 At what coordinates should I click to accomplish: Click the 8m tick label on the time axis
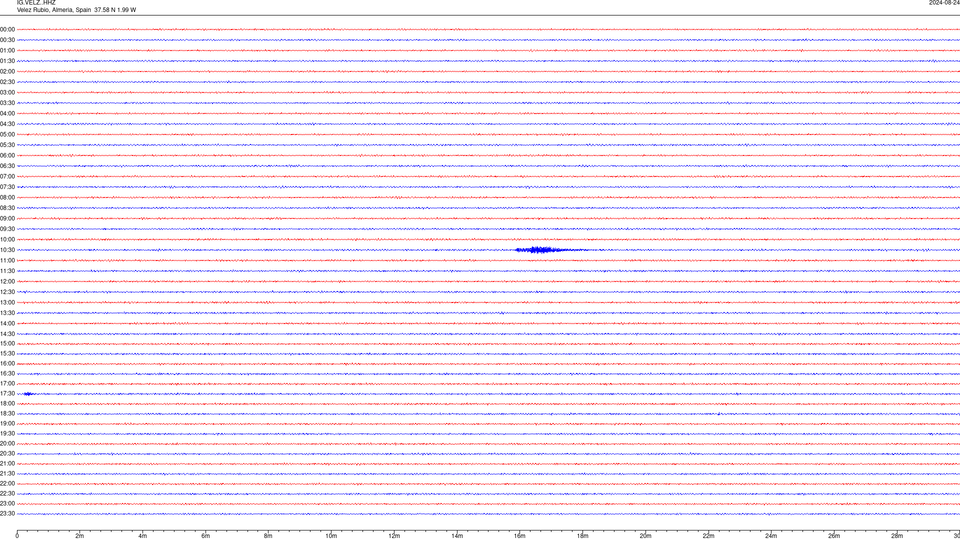point(268,536)
